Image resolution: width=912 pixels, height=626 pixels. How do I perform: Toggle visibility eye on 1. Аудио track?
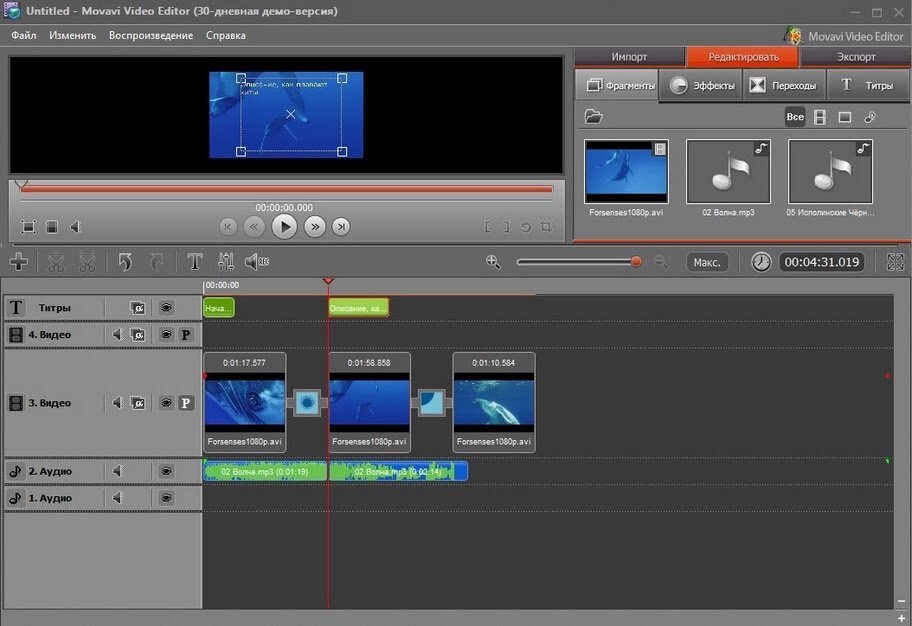[166, 498]
